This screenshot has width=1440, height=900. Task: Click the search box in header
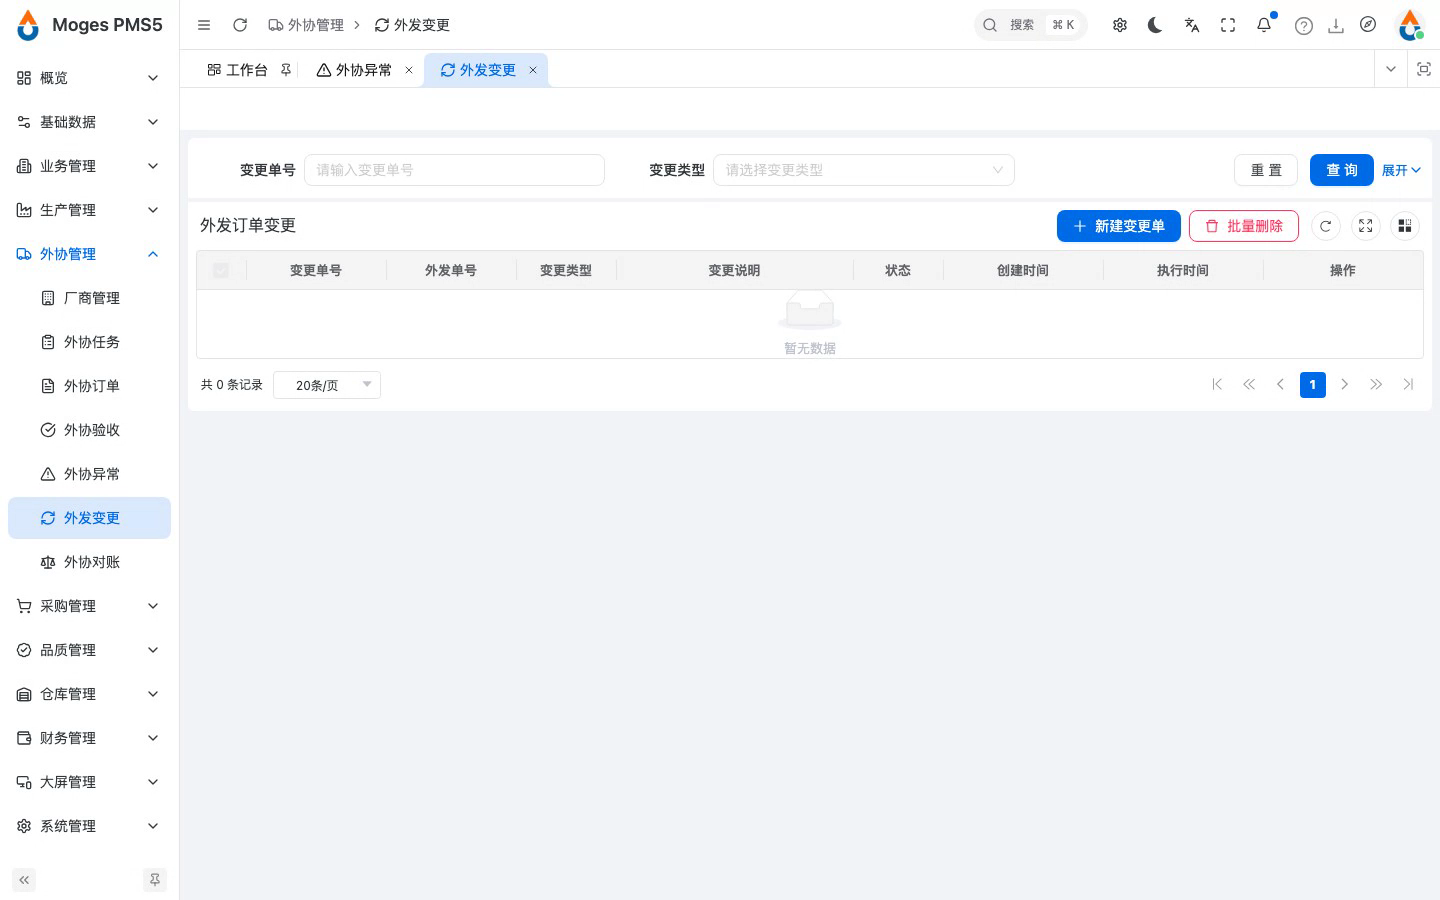coord(1031,25)
